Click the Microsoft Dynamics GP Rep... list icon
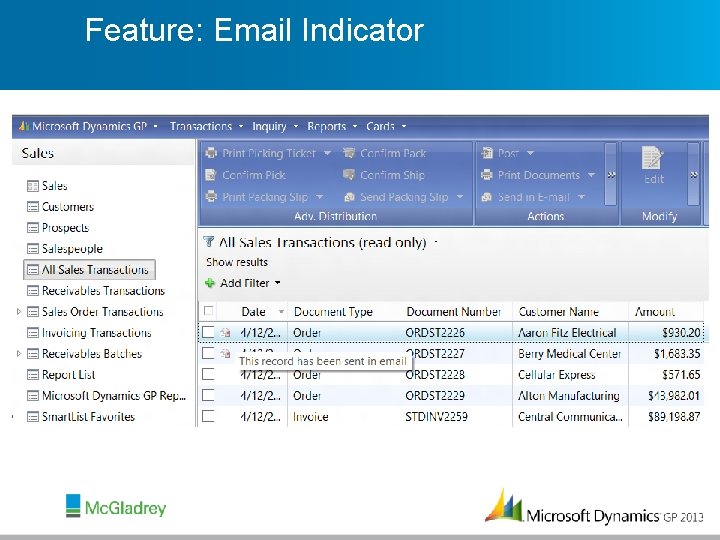 coord(33,396)
